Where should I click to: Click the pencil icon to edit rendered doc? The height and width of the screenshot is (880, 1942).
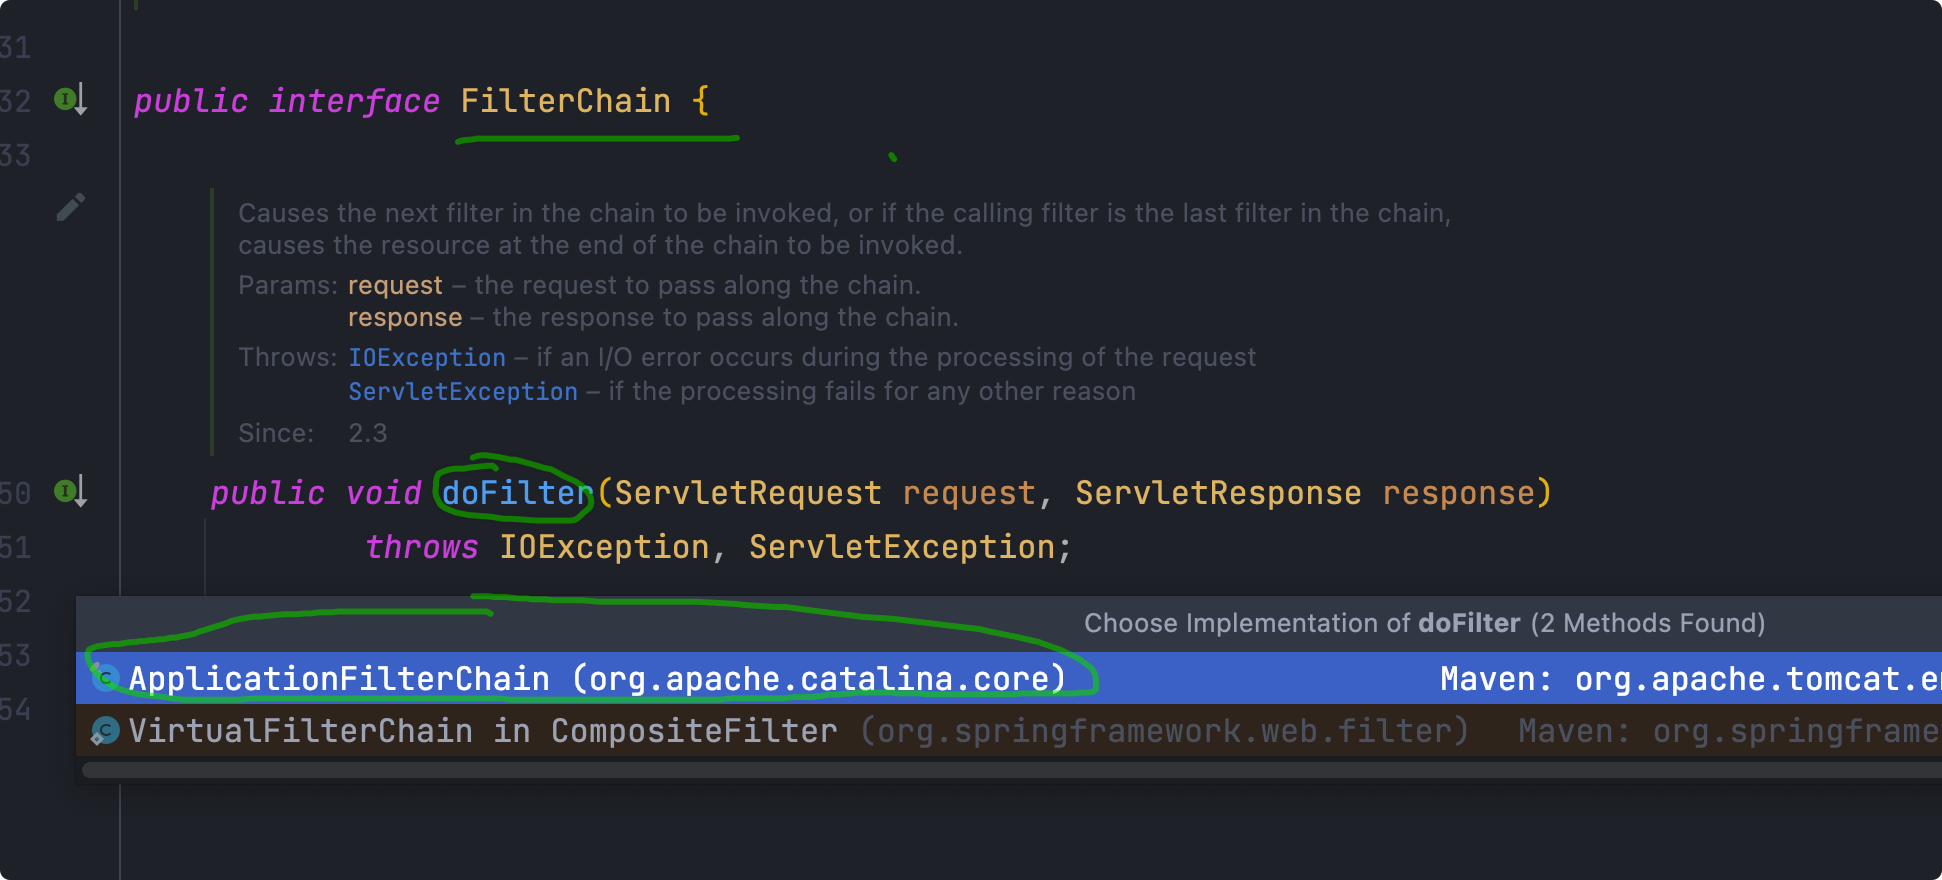coord(70,207)
